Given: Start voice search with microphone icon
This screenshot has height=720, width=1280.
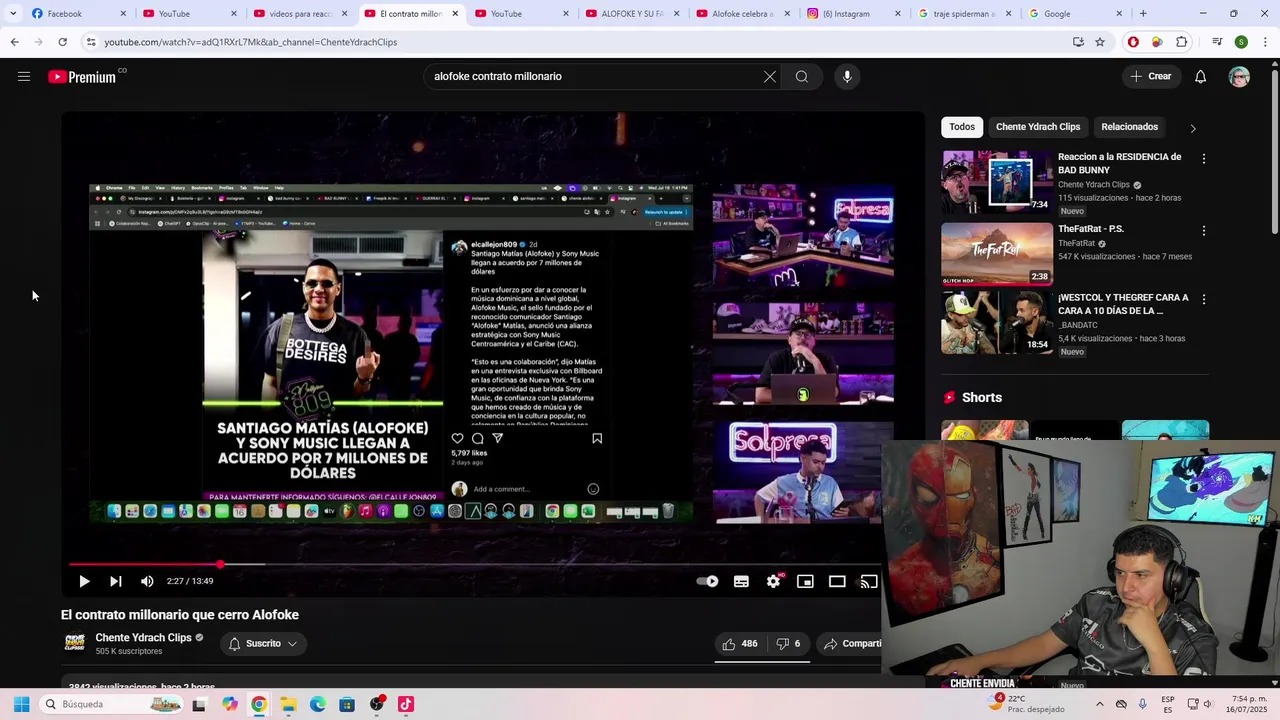Looking at the screenshot, I should click(x=847, y=76).
